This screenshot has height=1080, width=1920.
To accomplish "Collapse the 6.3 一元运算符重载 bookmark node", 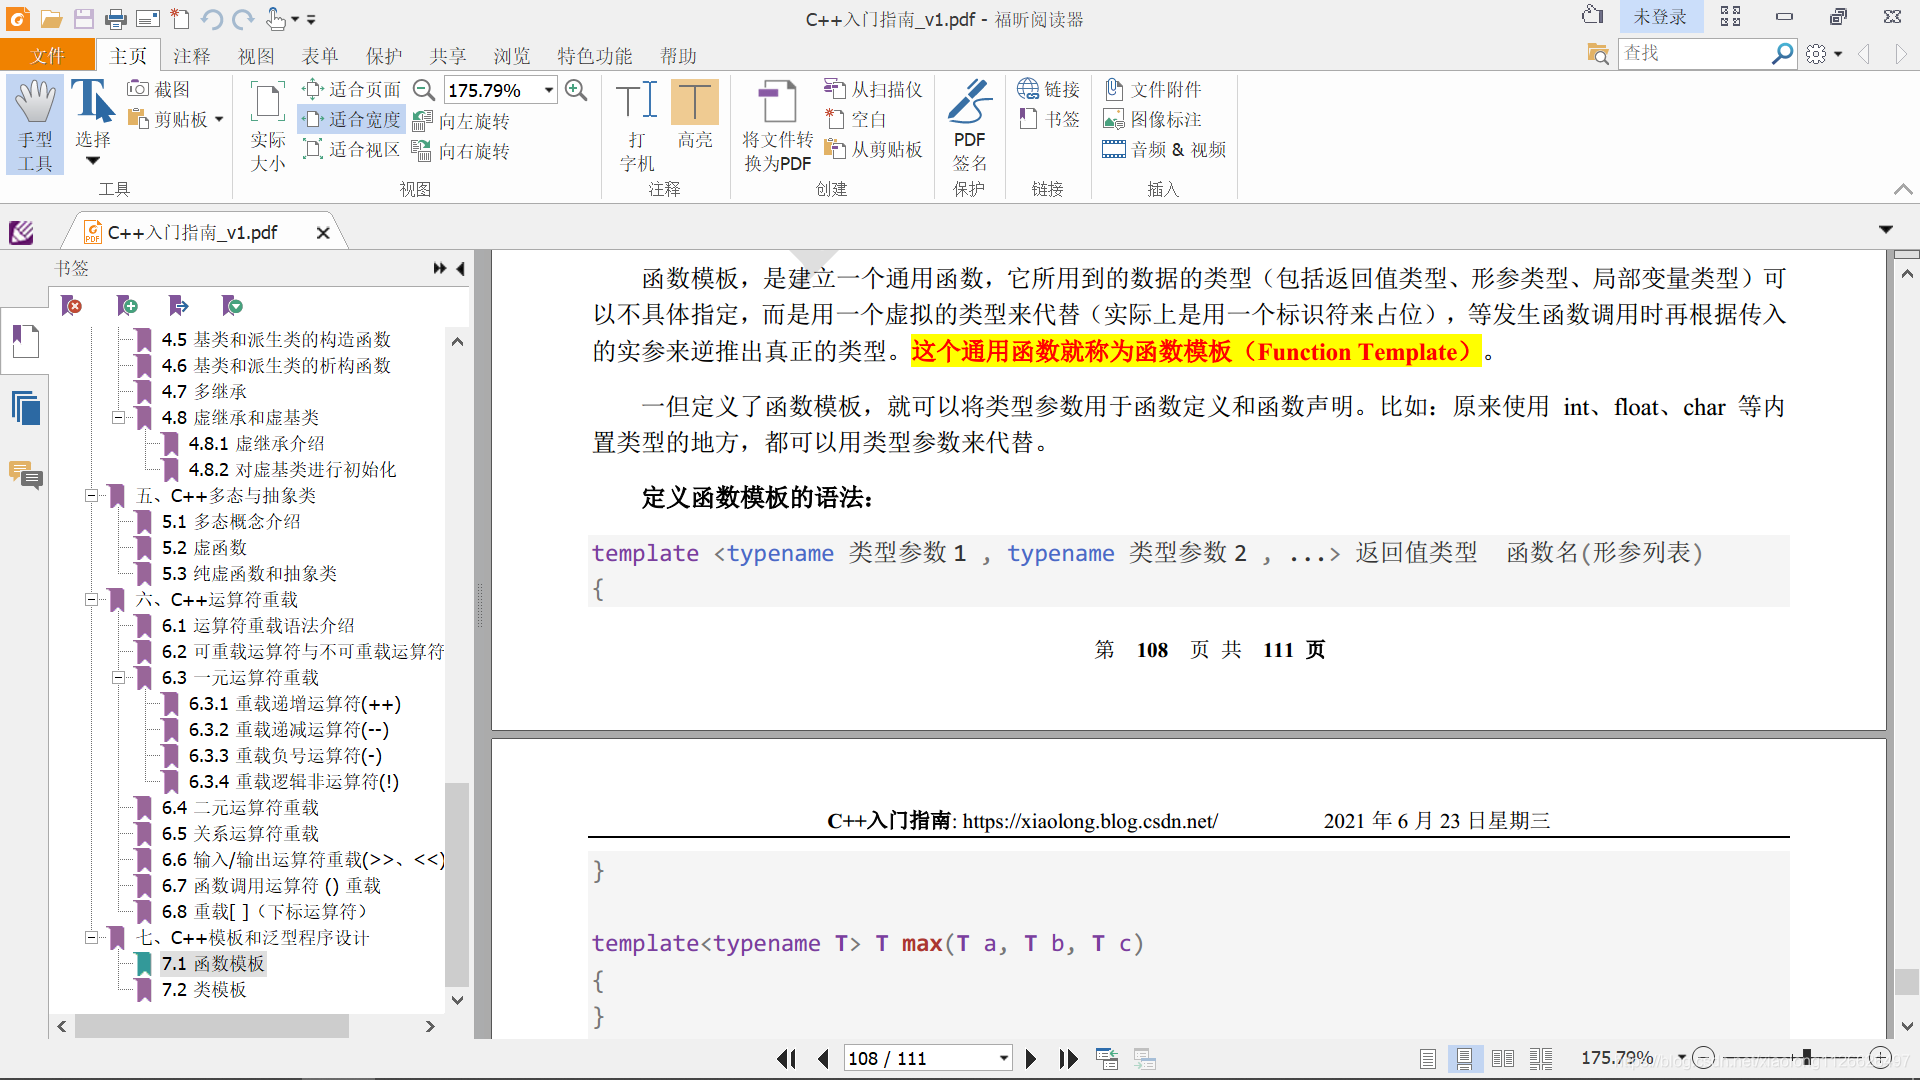I will pyautogui.click(x=118, y=678).
